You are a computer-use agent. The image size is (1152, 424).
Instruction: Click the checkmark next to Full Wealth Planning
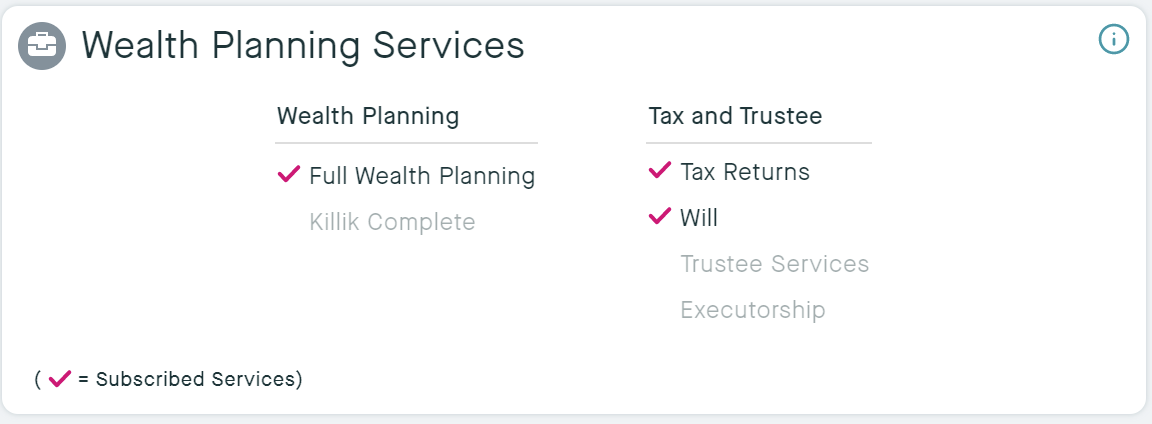click(288, 175)
